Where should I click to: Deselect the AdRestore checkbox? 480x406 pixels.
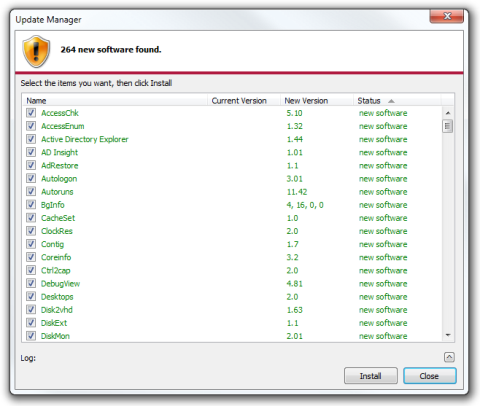(x=31, y=165)
